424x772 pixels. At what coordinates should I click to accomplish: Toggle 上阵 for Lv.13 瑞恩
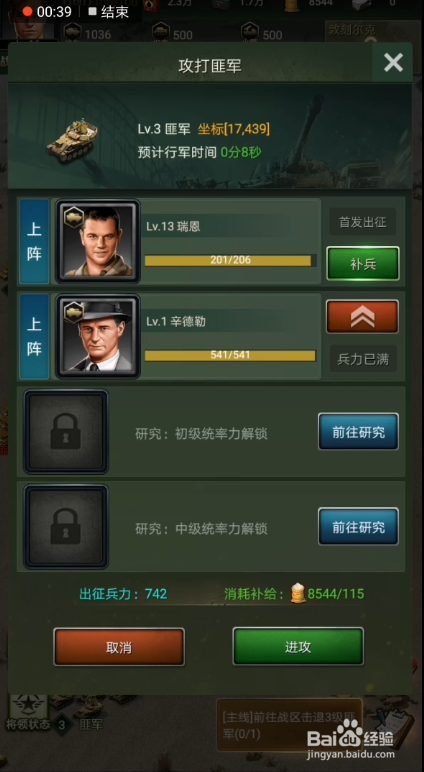tap(34, 241)
